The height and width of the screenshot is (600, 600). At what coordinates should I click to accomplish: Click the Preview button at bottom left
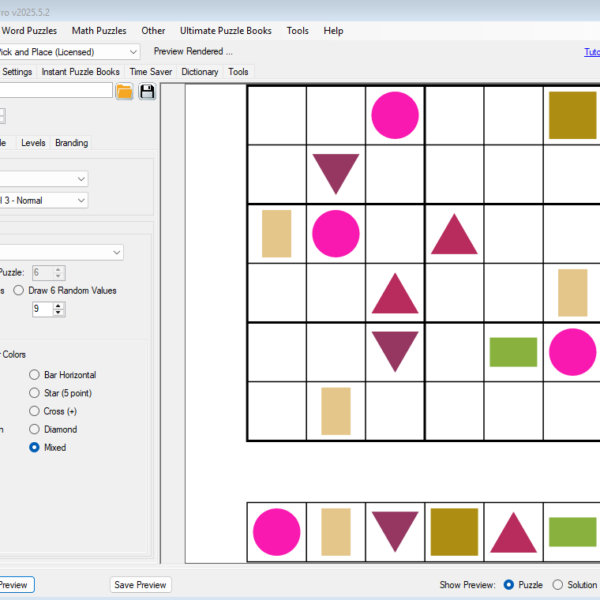pyautogui.click(x=15, y=585)
